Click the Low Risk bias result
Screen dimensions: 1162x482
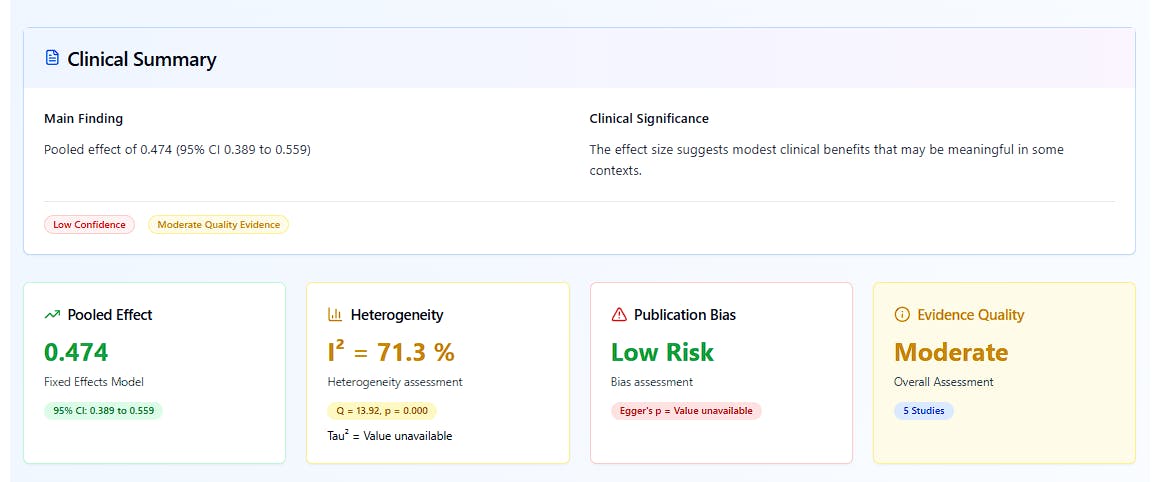(662, 352)
